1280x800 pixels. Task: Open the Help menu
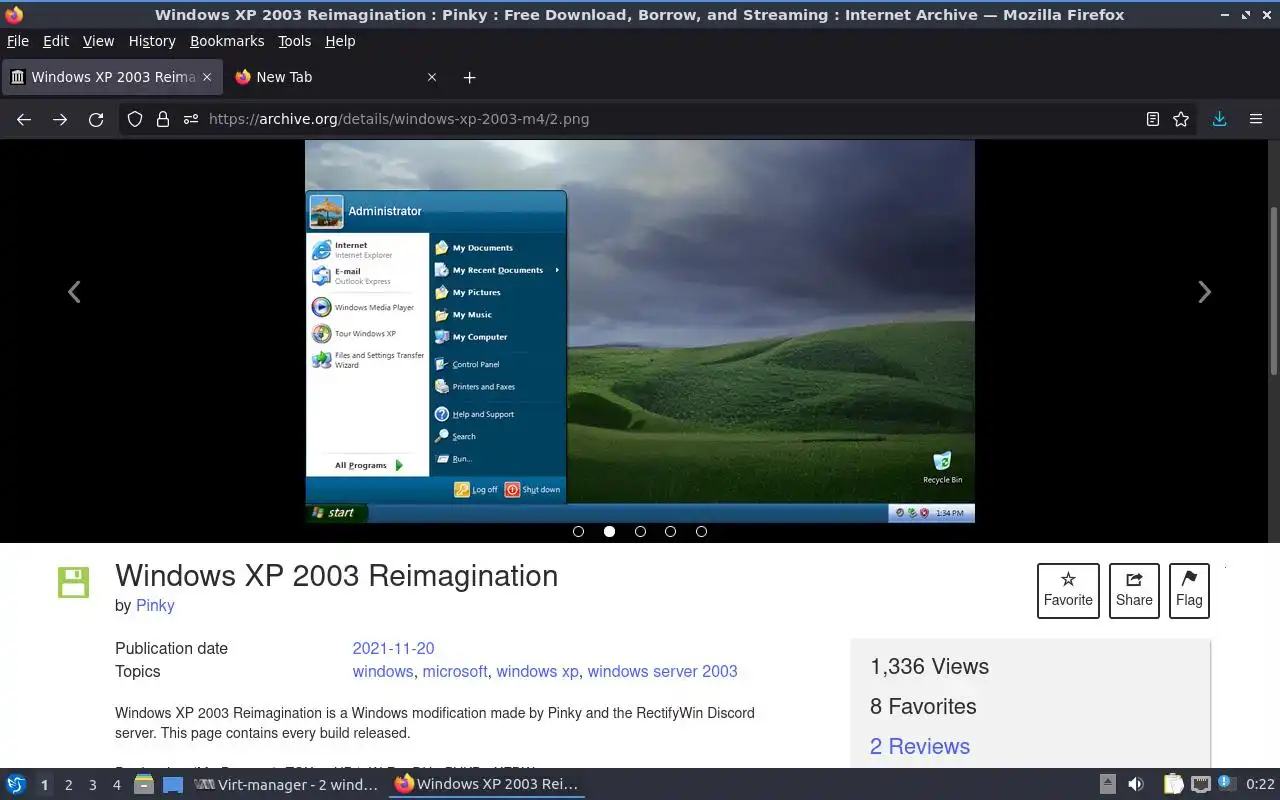pyautogui.click(x=340, y=41)
